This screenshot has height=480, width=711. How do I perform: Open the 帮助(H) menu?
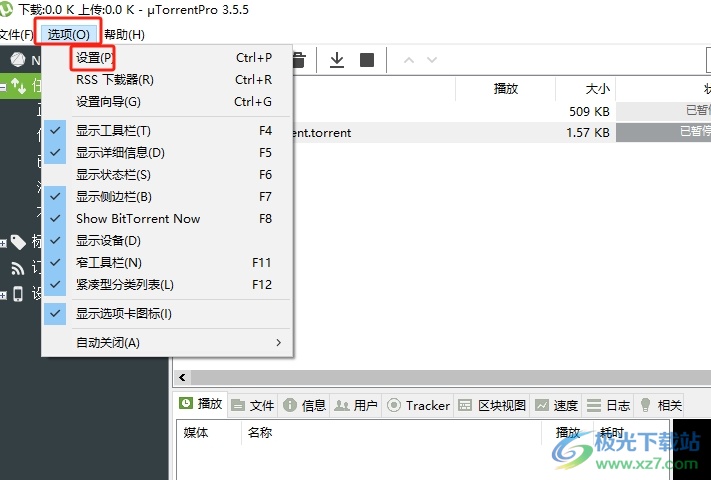pos(124,34)
